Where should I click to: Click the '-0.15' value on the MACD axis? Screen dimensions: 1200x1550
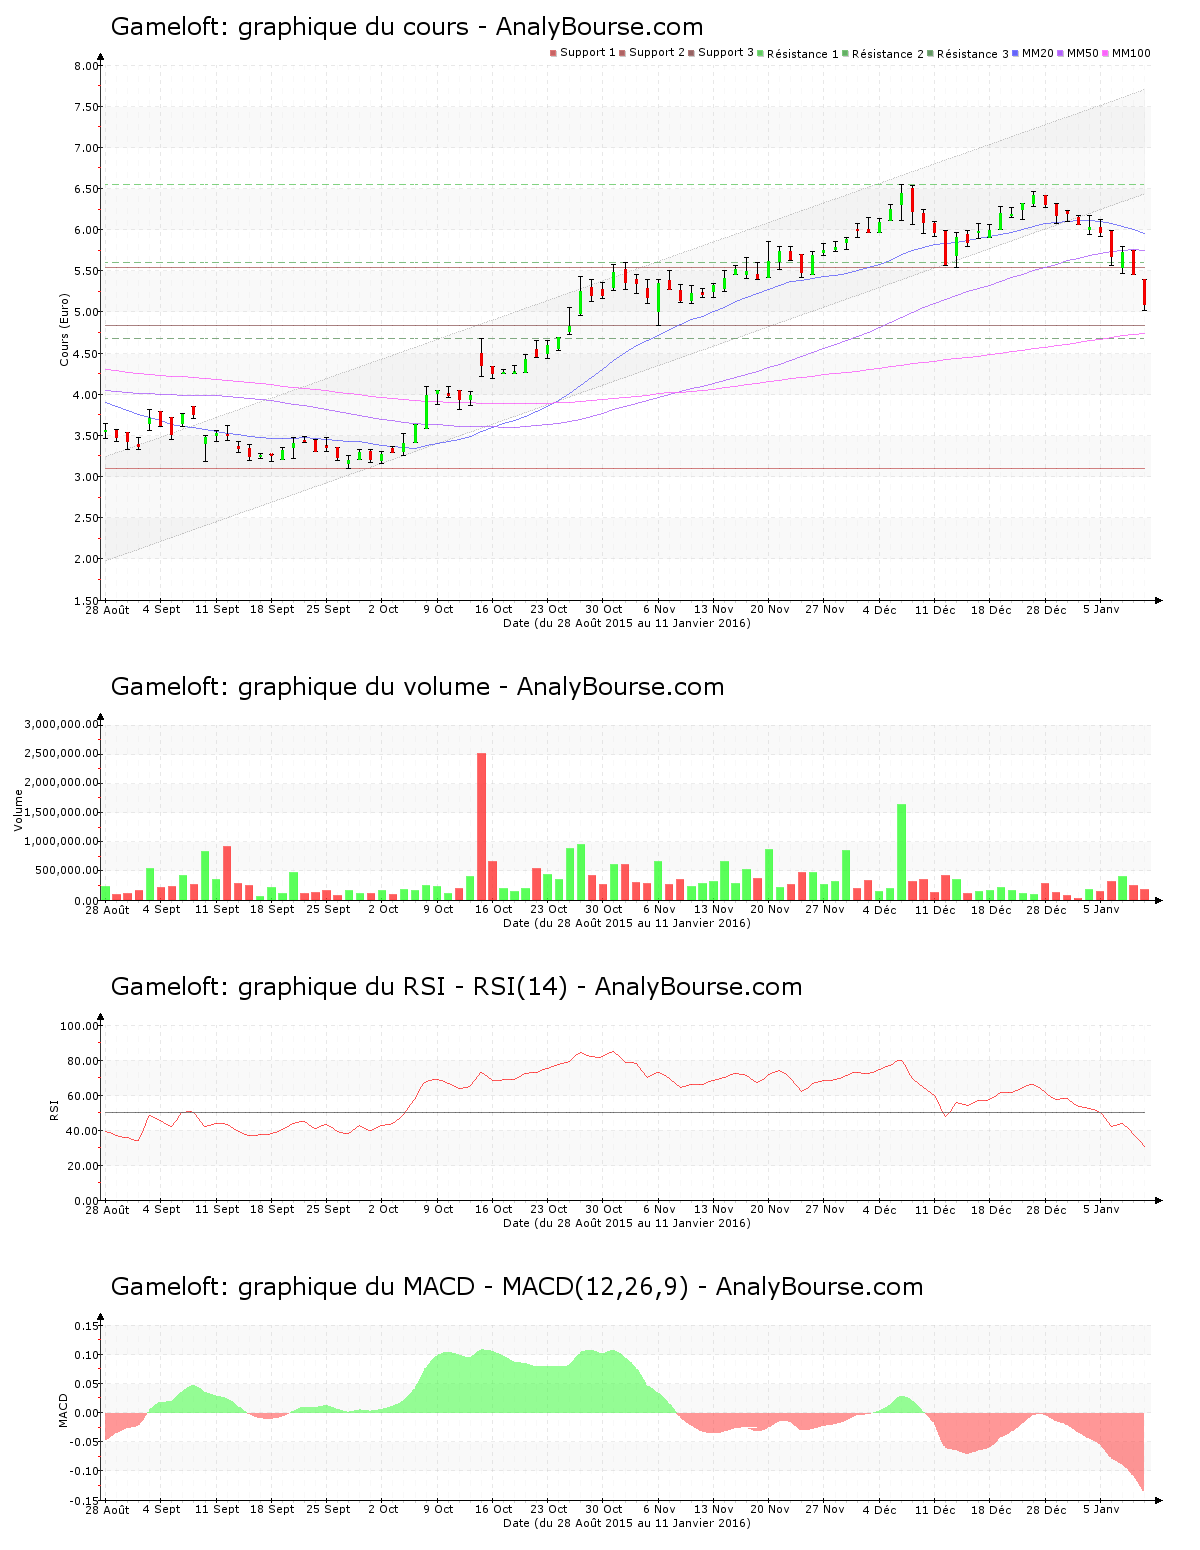pos(85,1500)
